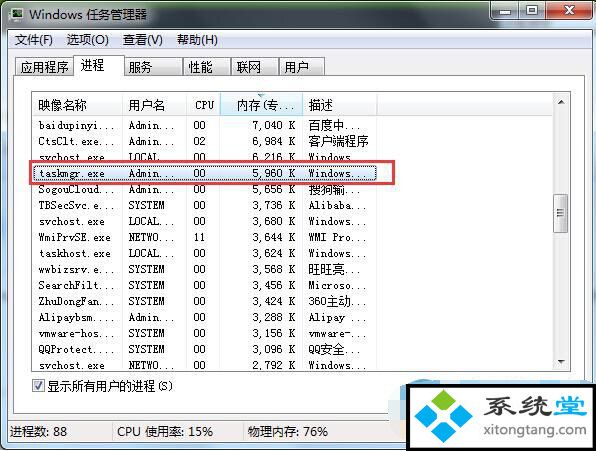Select the vmware-hos... process row
The width and height of the screenshot is (596, 451).
[204, 333]
